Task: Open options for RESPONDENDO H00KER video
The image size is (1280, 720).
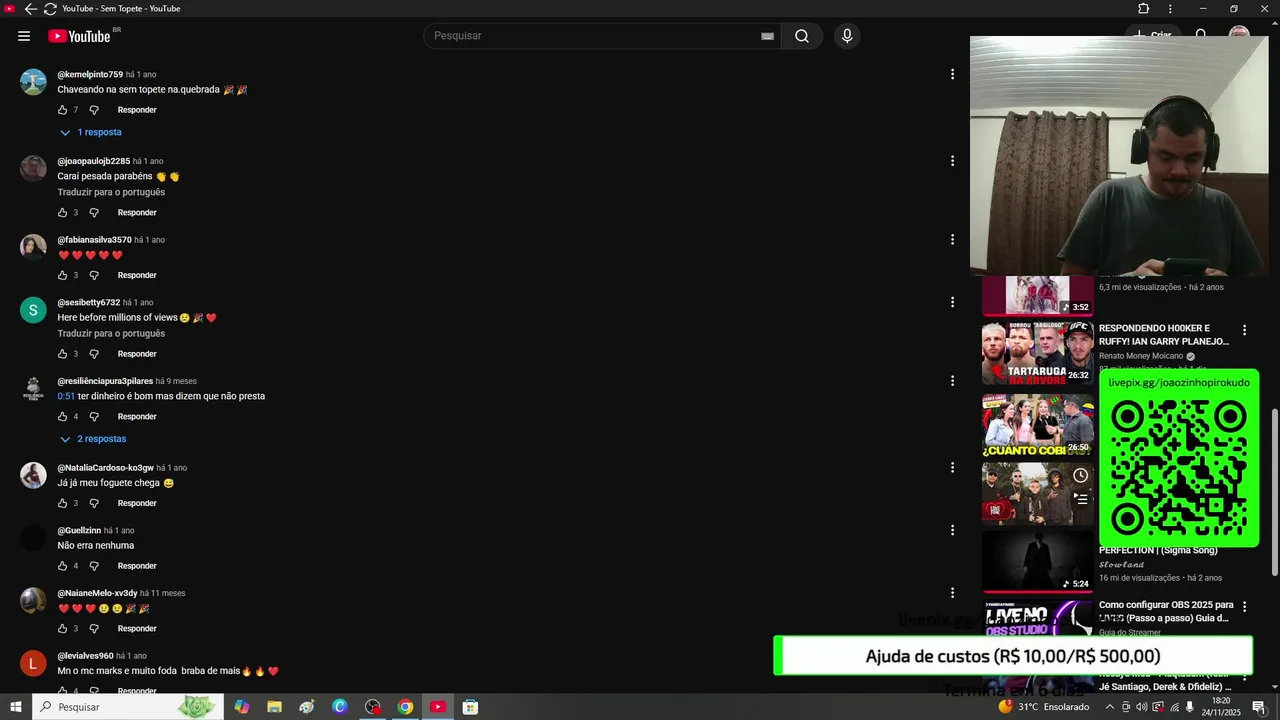Action: coord(1244,330)
